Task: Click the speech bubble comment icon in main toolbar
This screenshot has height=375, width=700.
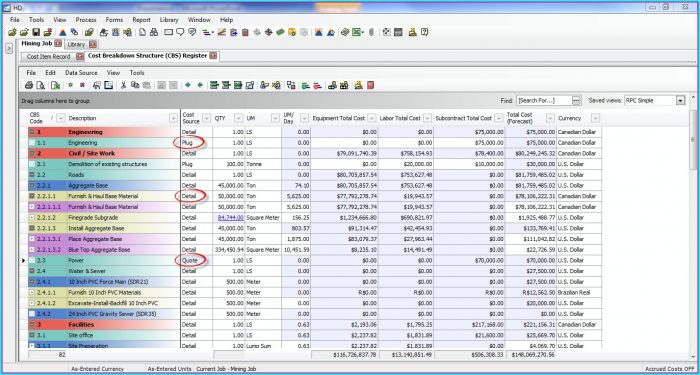Action: tap(180, 32)
